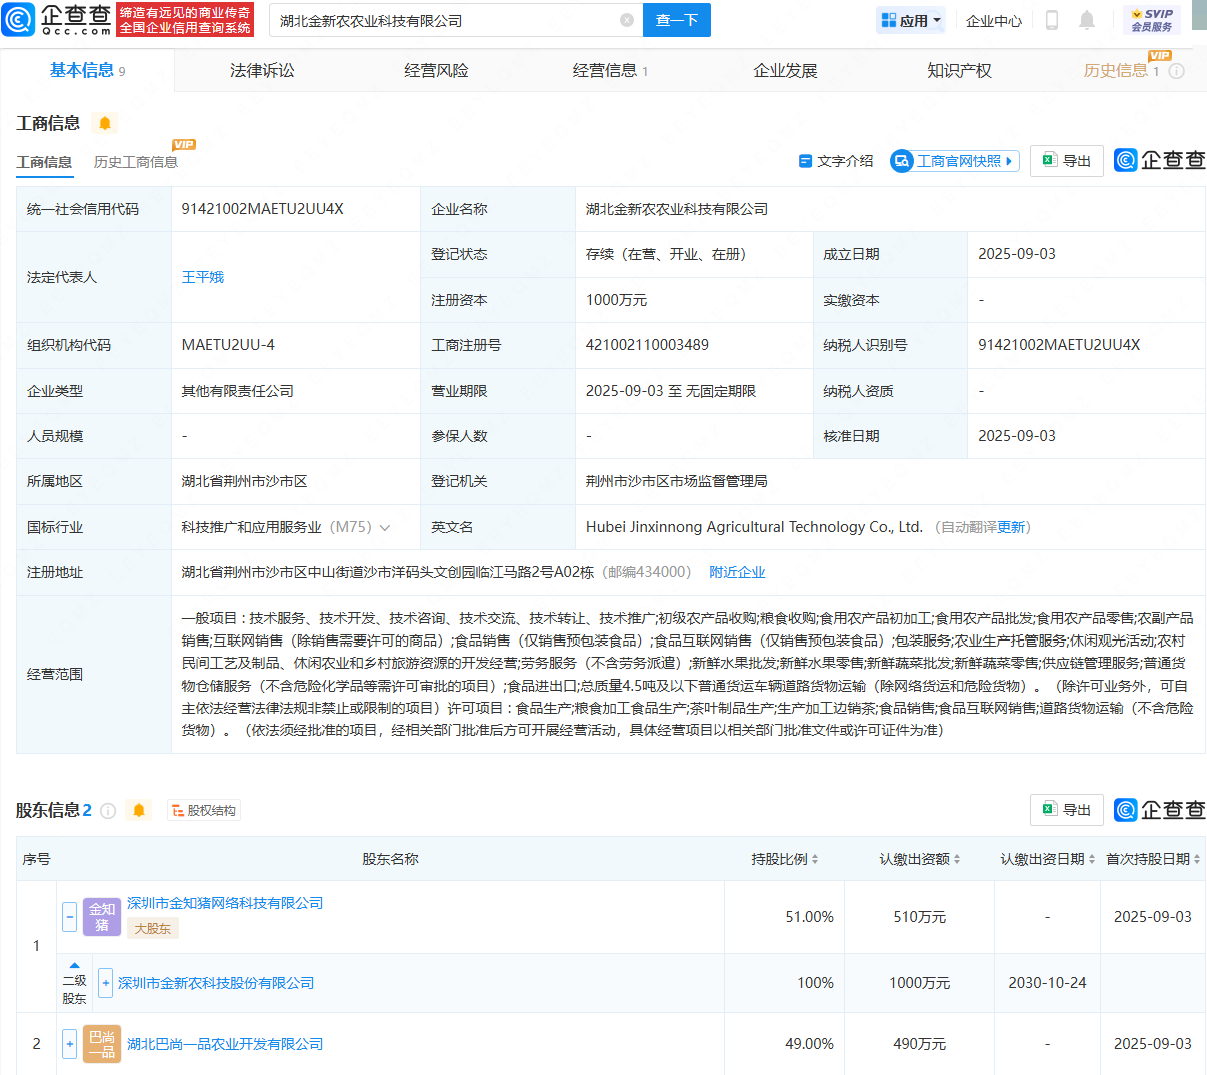Open legal representative 王平娥 link
This screenshot has height=1075, width=1207.
click(203, 277)
